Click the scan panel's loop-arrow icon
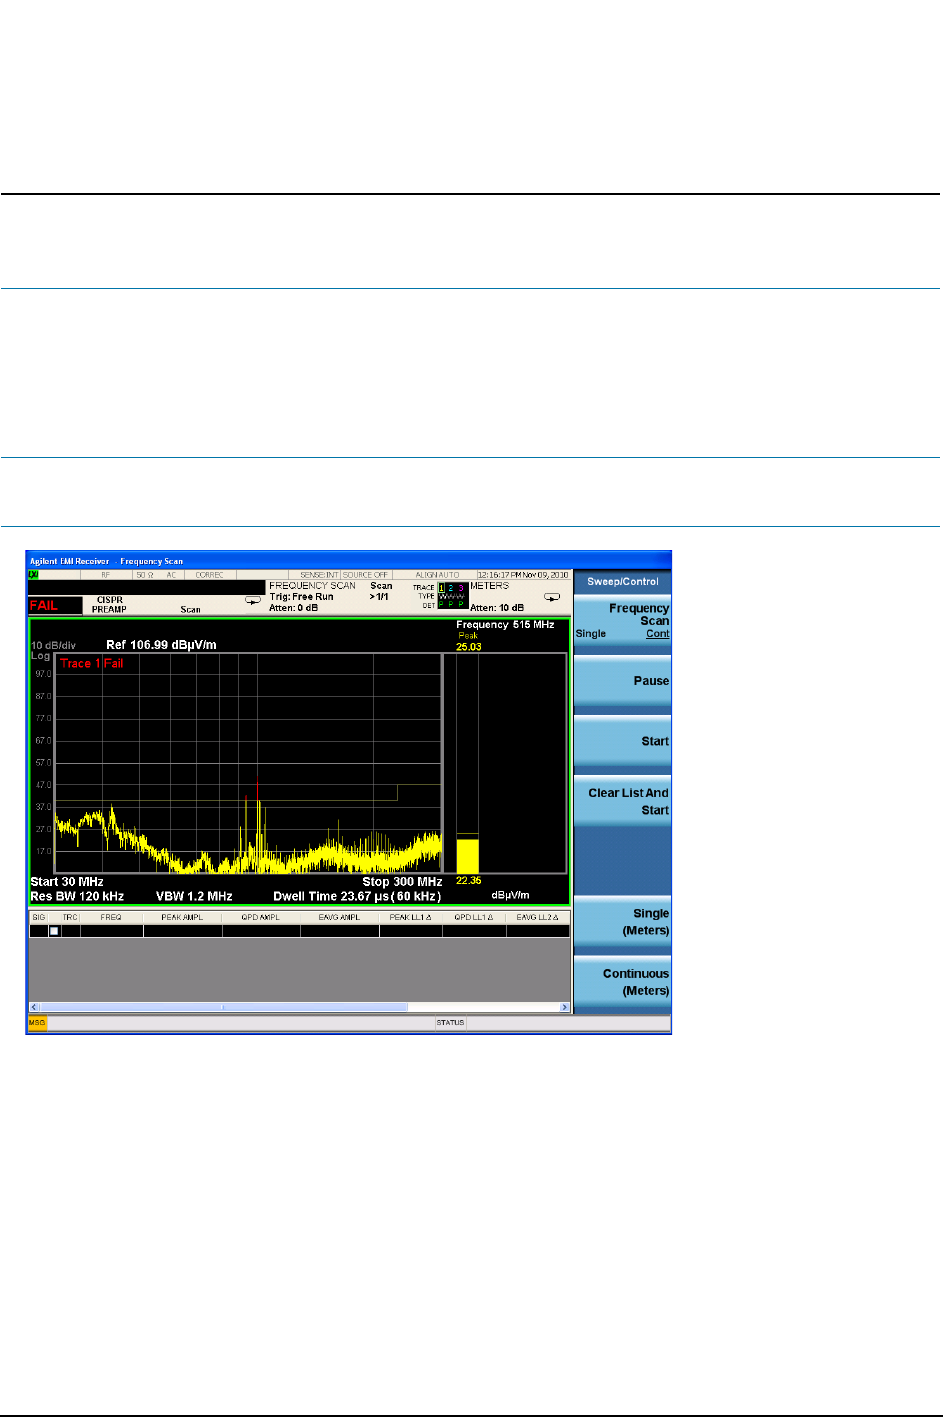The height and width of the screenshot is (1417, 943). (253, 601)
